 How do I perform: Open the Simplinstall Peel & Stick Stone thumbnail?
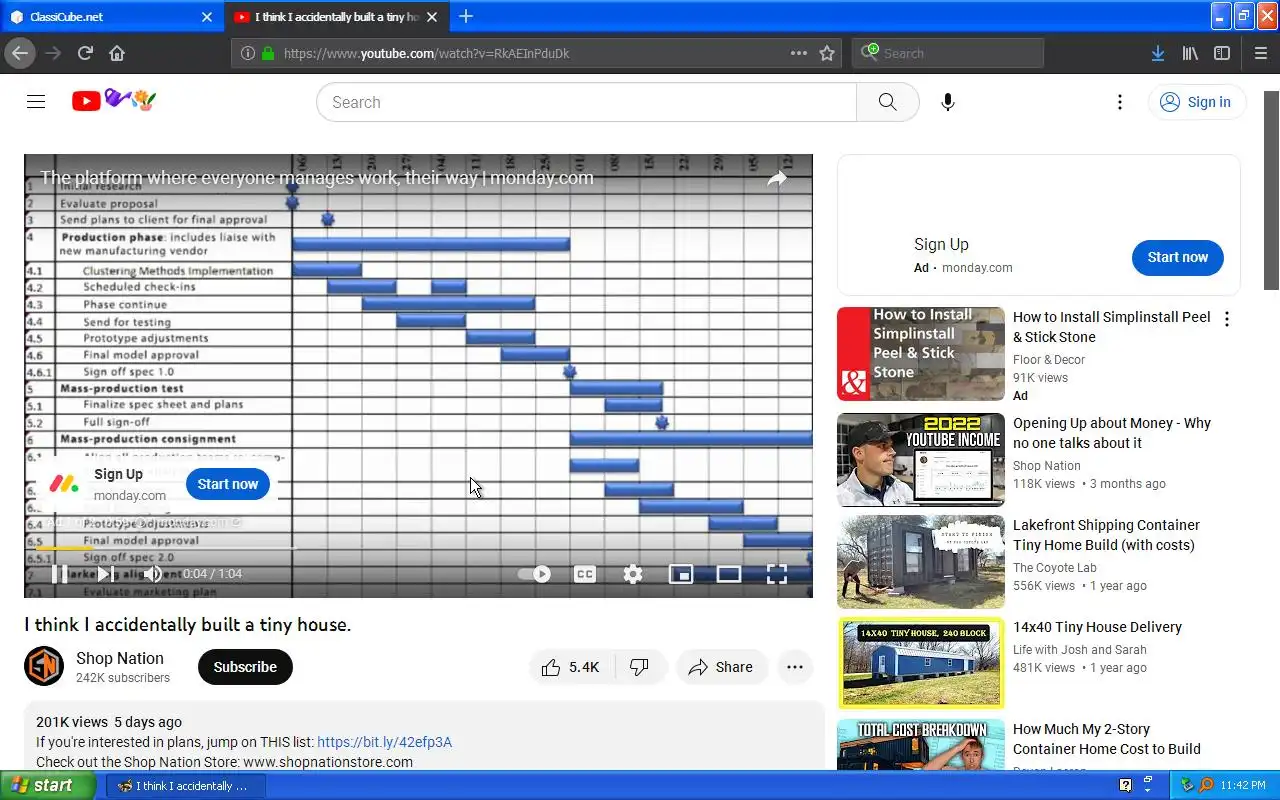pyautogui.click(x=921, y=354)
